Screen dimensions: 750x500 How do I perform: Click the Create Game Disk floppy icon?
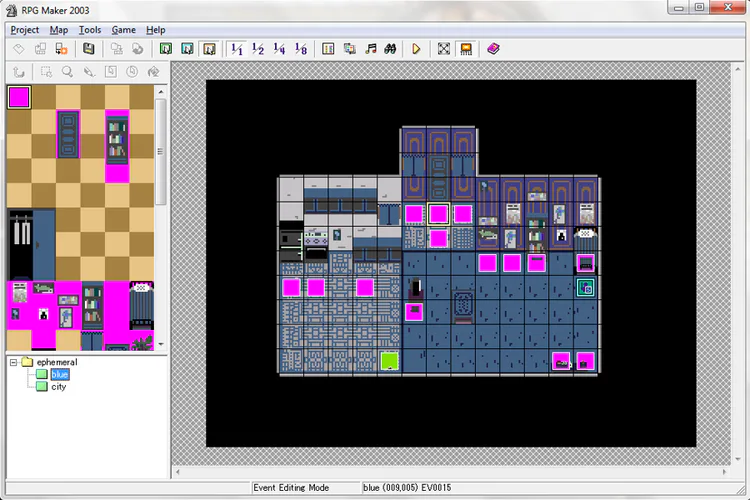tap(88, 49)
